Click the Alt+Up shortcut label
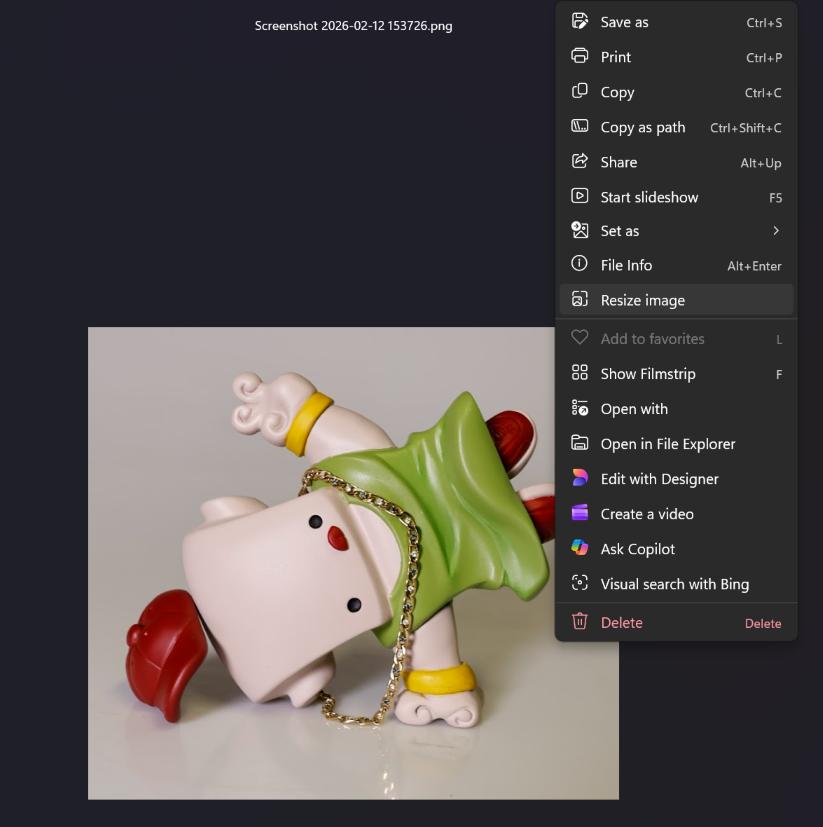Screen dimensions: 823x827 [x=761, y=163]
